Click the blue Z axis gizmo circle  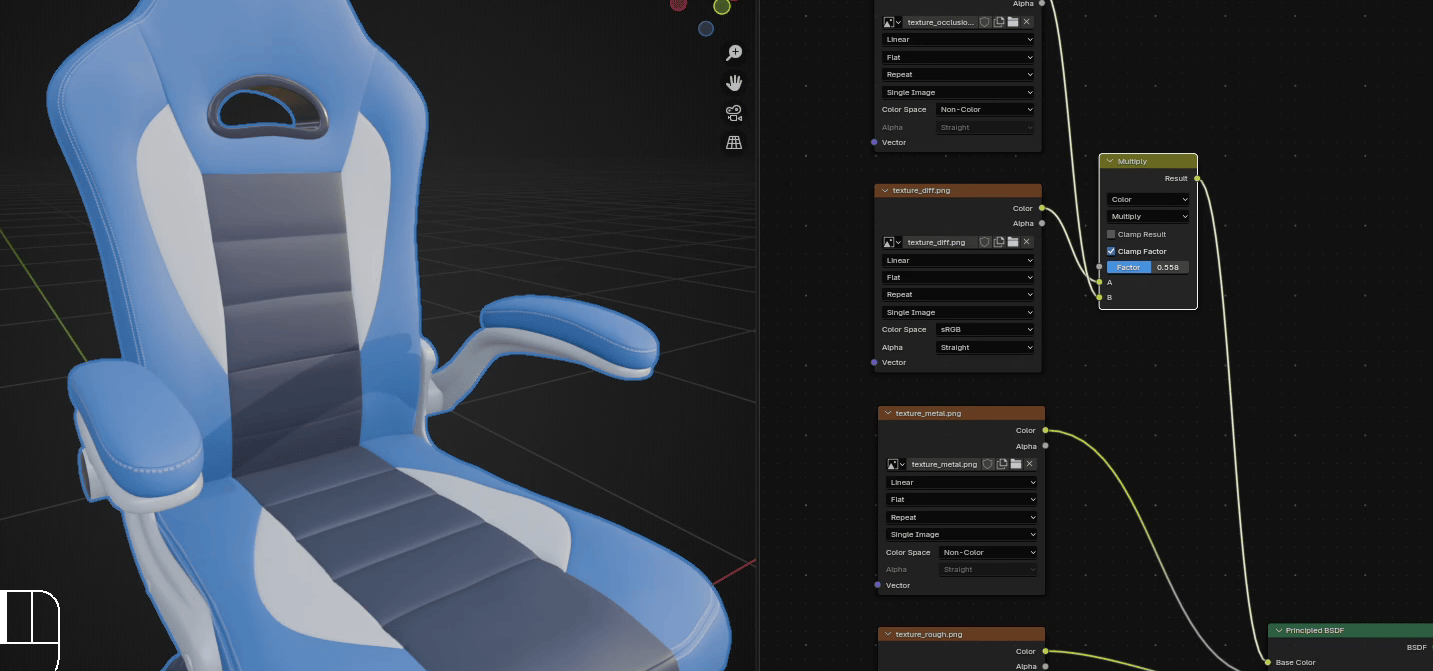[706, 29]
